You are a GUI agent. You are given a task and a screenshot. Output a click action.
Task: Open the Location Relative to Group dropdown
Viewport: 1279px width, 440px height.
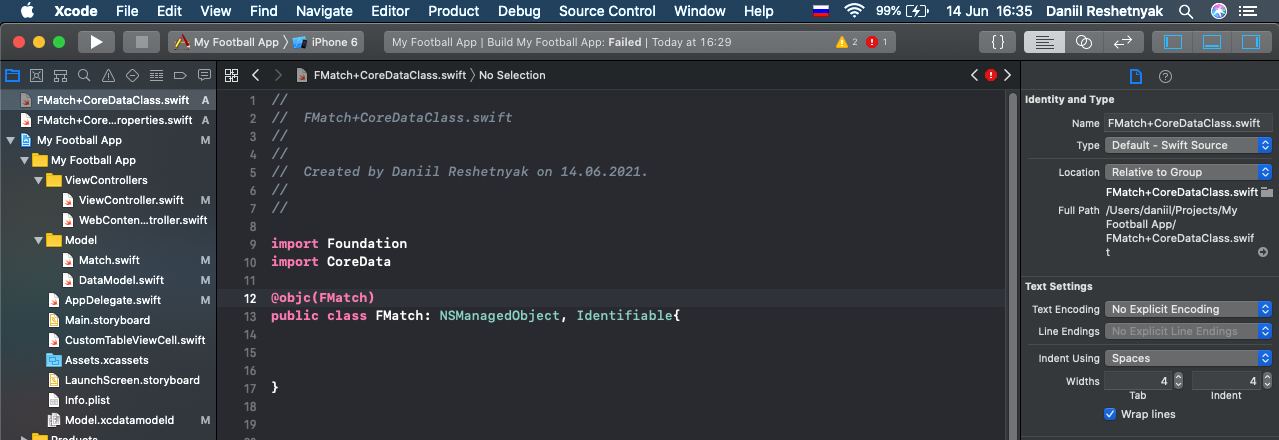1188,172
